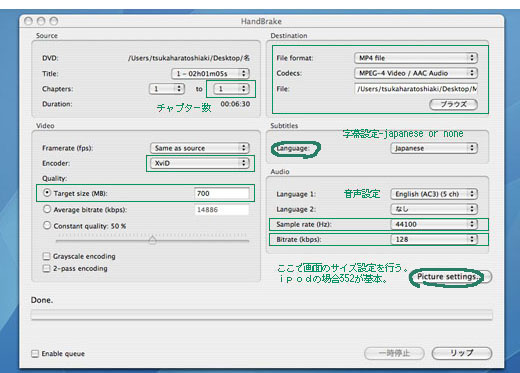Click the リップ rip button
This screenshot has height=373, width=520.
(x=462, y=353)
